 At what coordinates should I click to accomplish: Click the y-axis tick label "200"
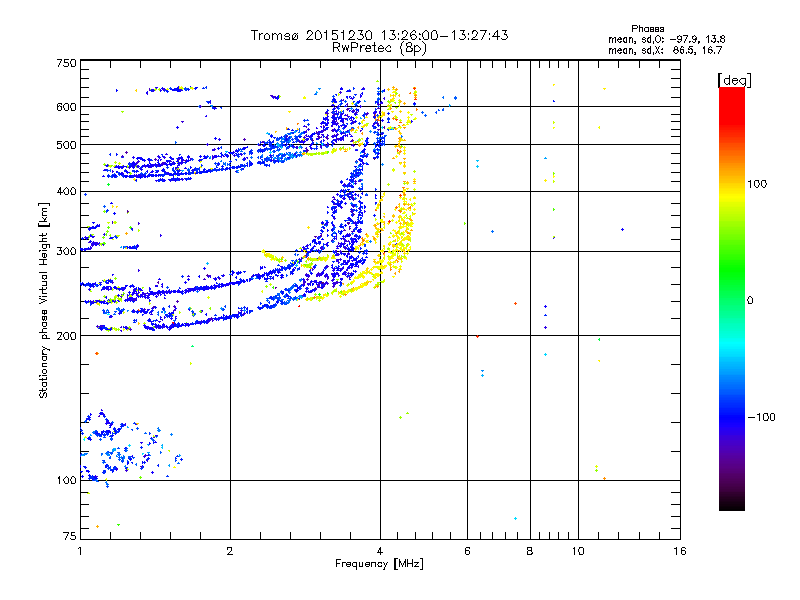(x=66, y=336)
